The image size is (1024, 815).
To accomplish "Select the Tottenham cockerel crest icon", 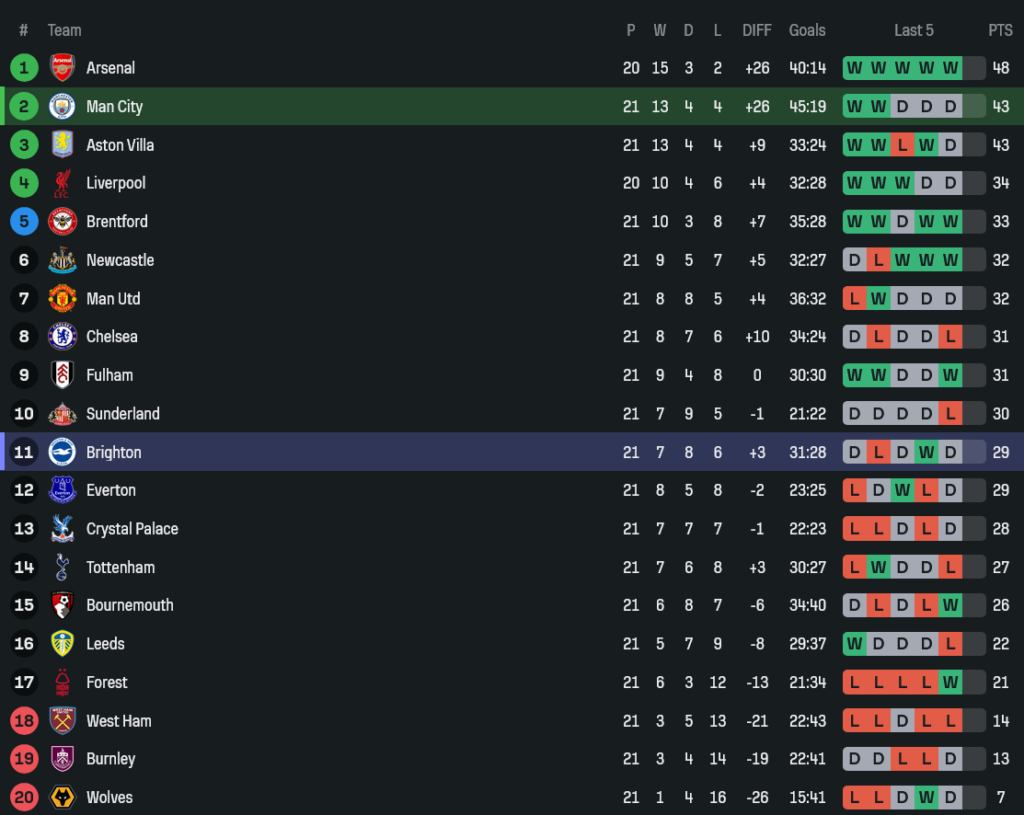I will coord(62,567).
